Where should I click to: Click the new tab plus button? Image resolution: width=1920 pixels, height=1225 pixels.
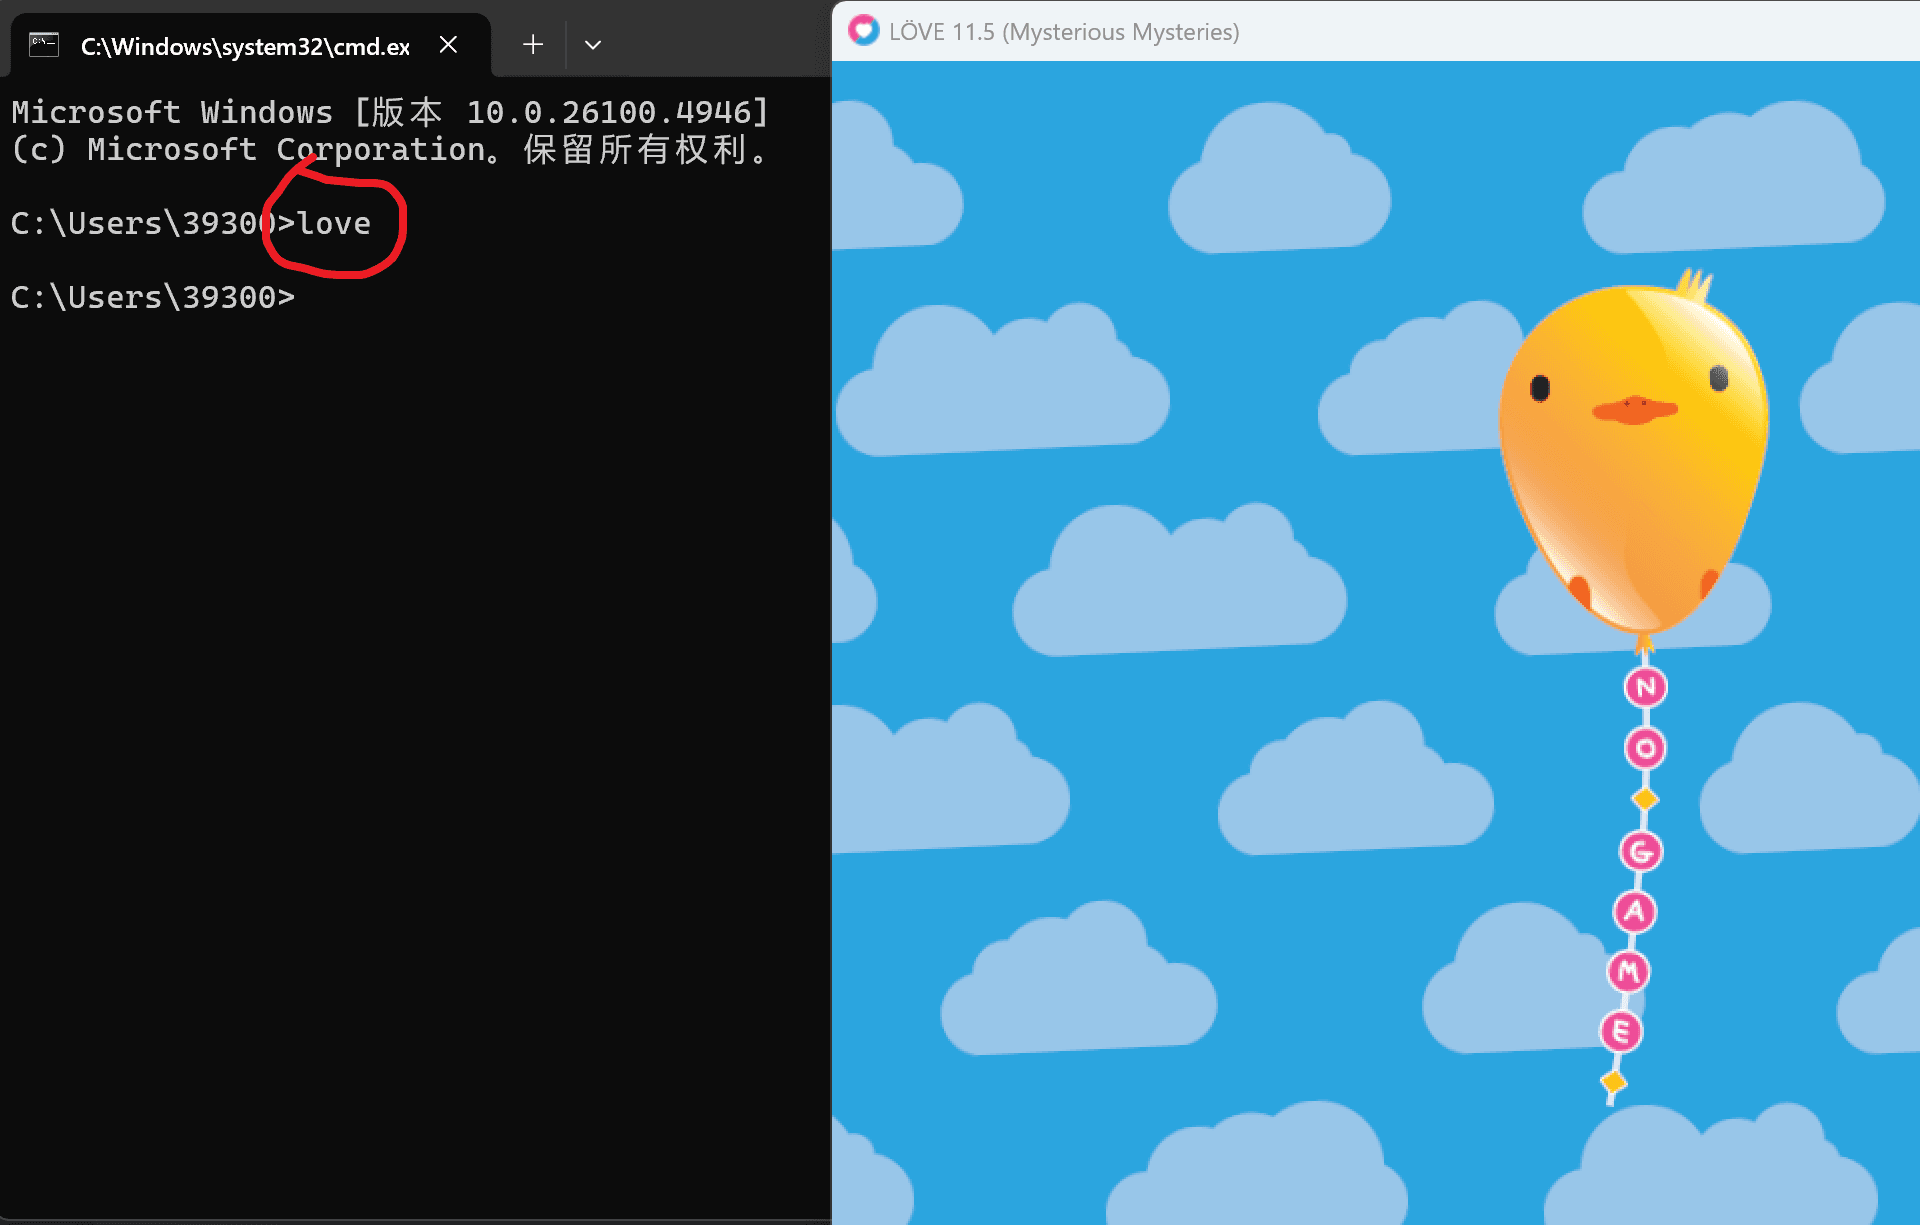532,44
